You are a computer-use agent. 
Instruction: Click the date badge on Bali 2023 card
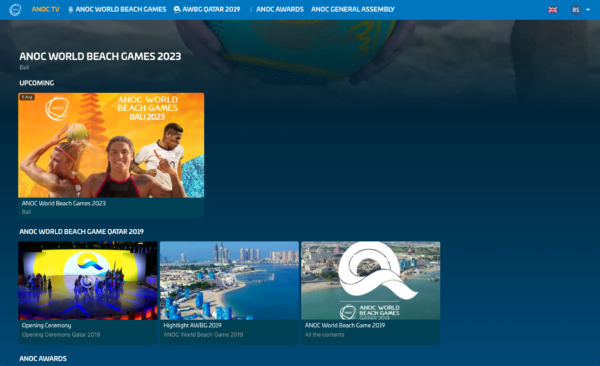tap(27, 97)
